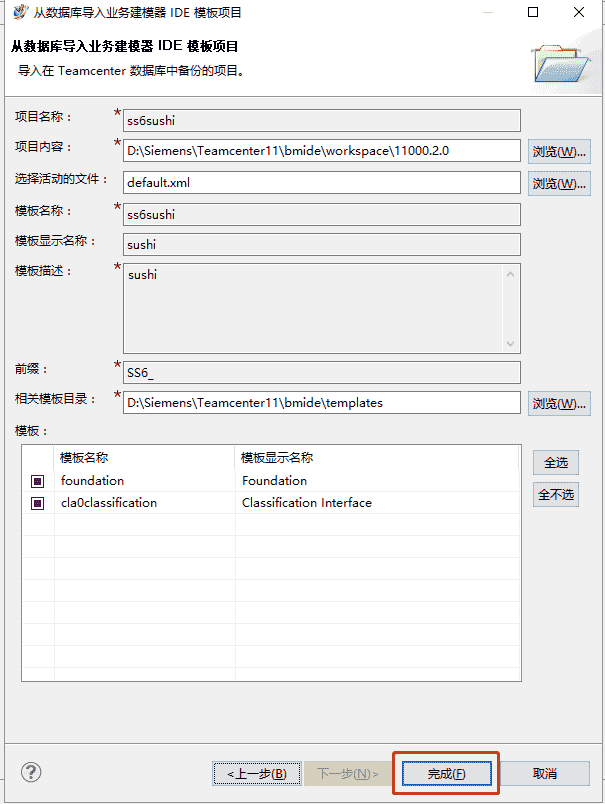The width and height of the screenshot is (605, 804).
Task: Maximize the import dialog window
Action: (533, 12)
